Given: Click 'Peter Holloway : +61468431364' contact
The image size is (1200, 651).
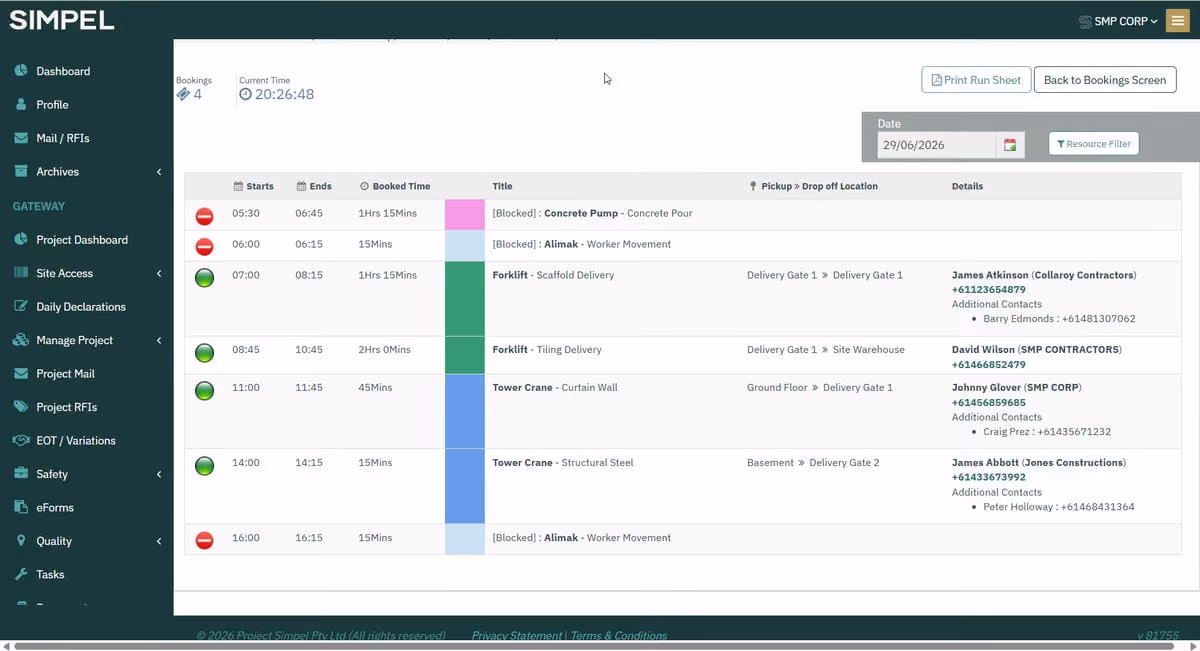Looking at the screenshot, I should click(x=1058, y=507).
